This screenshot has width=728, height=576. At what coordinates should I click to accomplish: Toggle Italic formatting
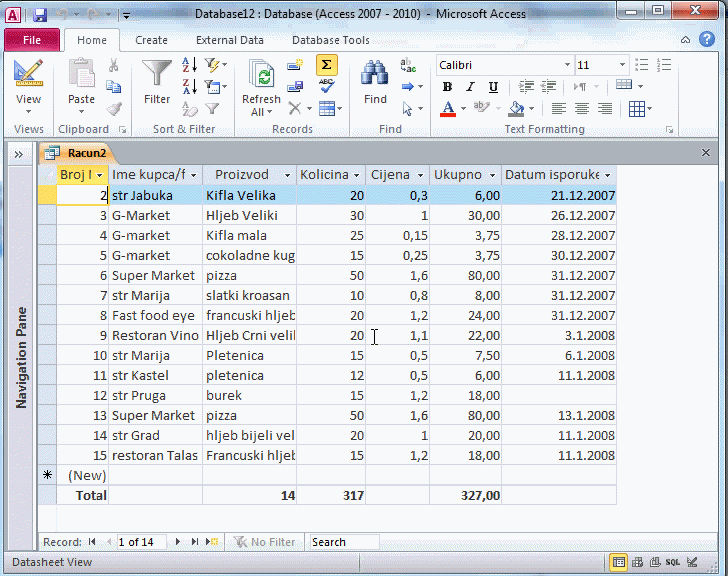coord(470,87)
